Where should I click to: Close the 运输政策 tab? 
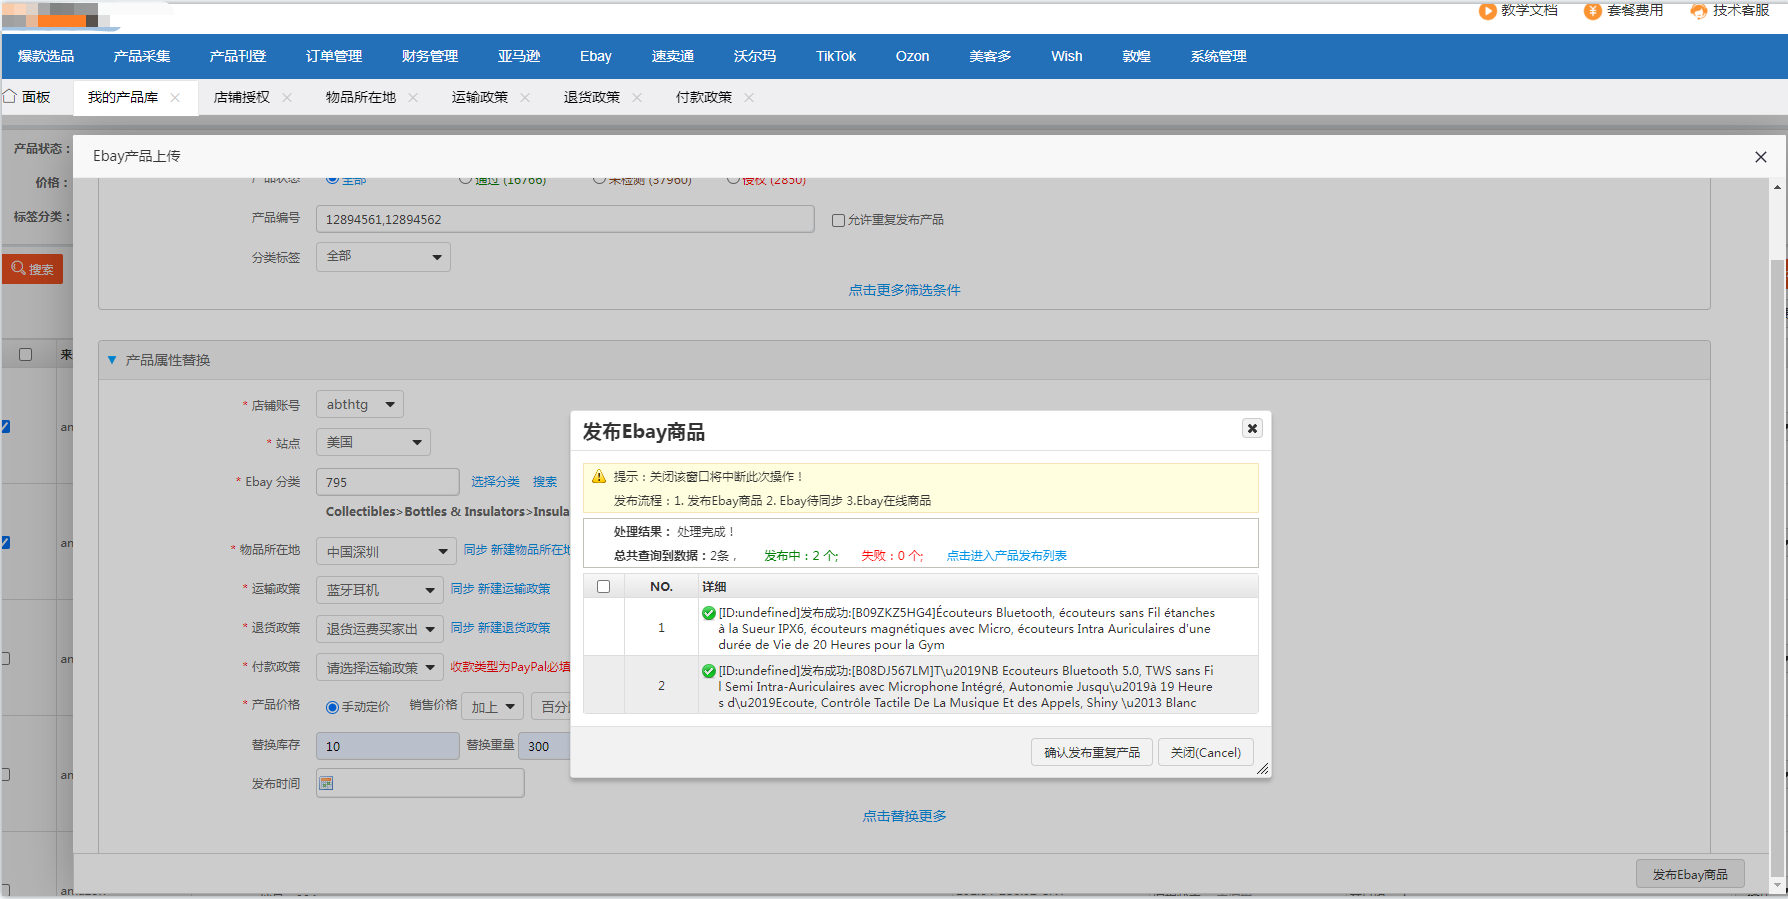[x=525, y=97]
